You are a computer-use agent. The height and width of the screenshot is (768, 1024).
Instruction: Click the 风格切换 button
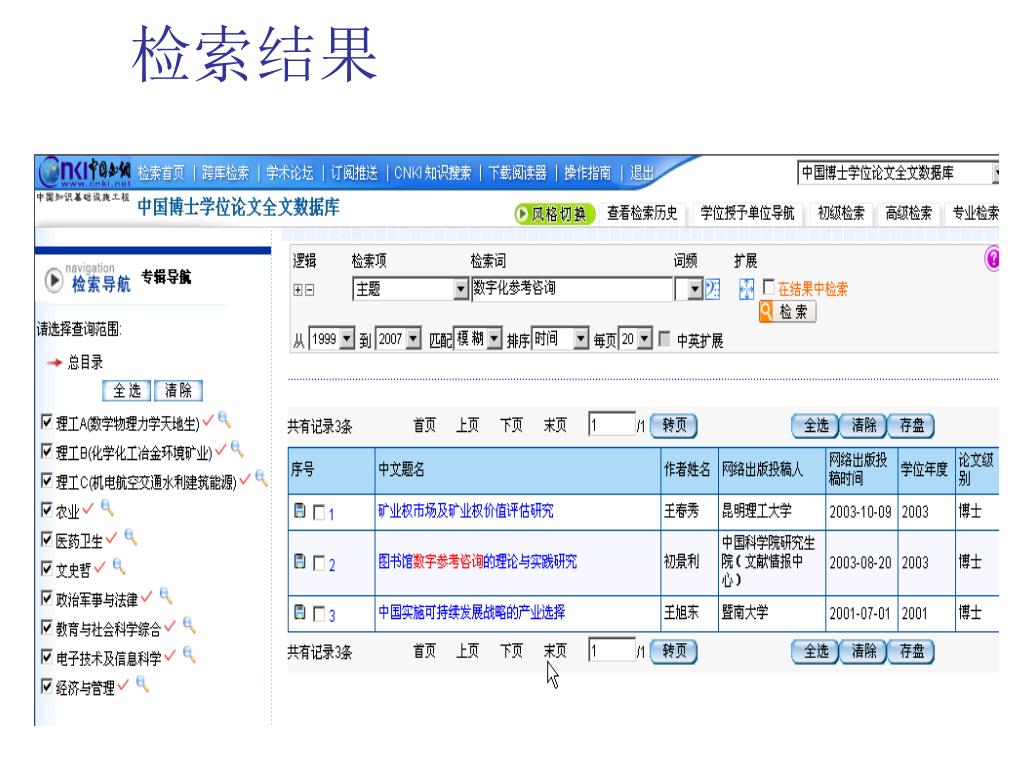[554, 214]
